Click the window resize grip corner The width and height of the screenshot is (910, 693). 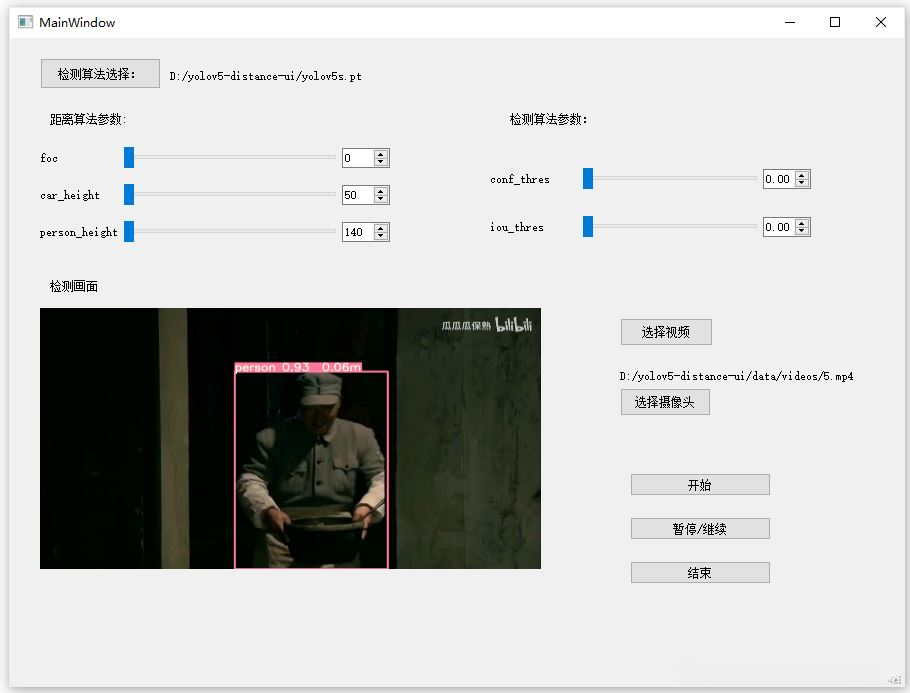pos(895,680)
